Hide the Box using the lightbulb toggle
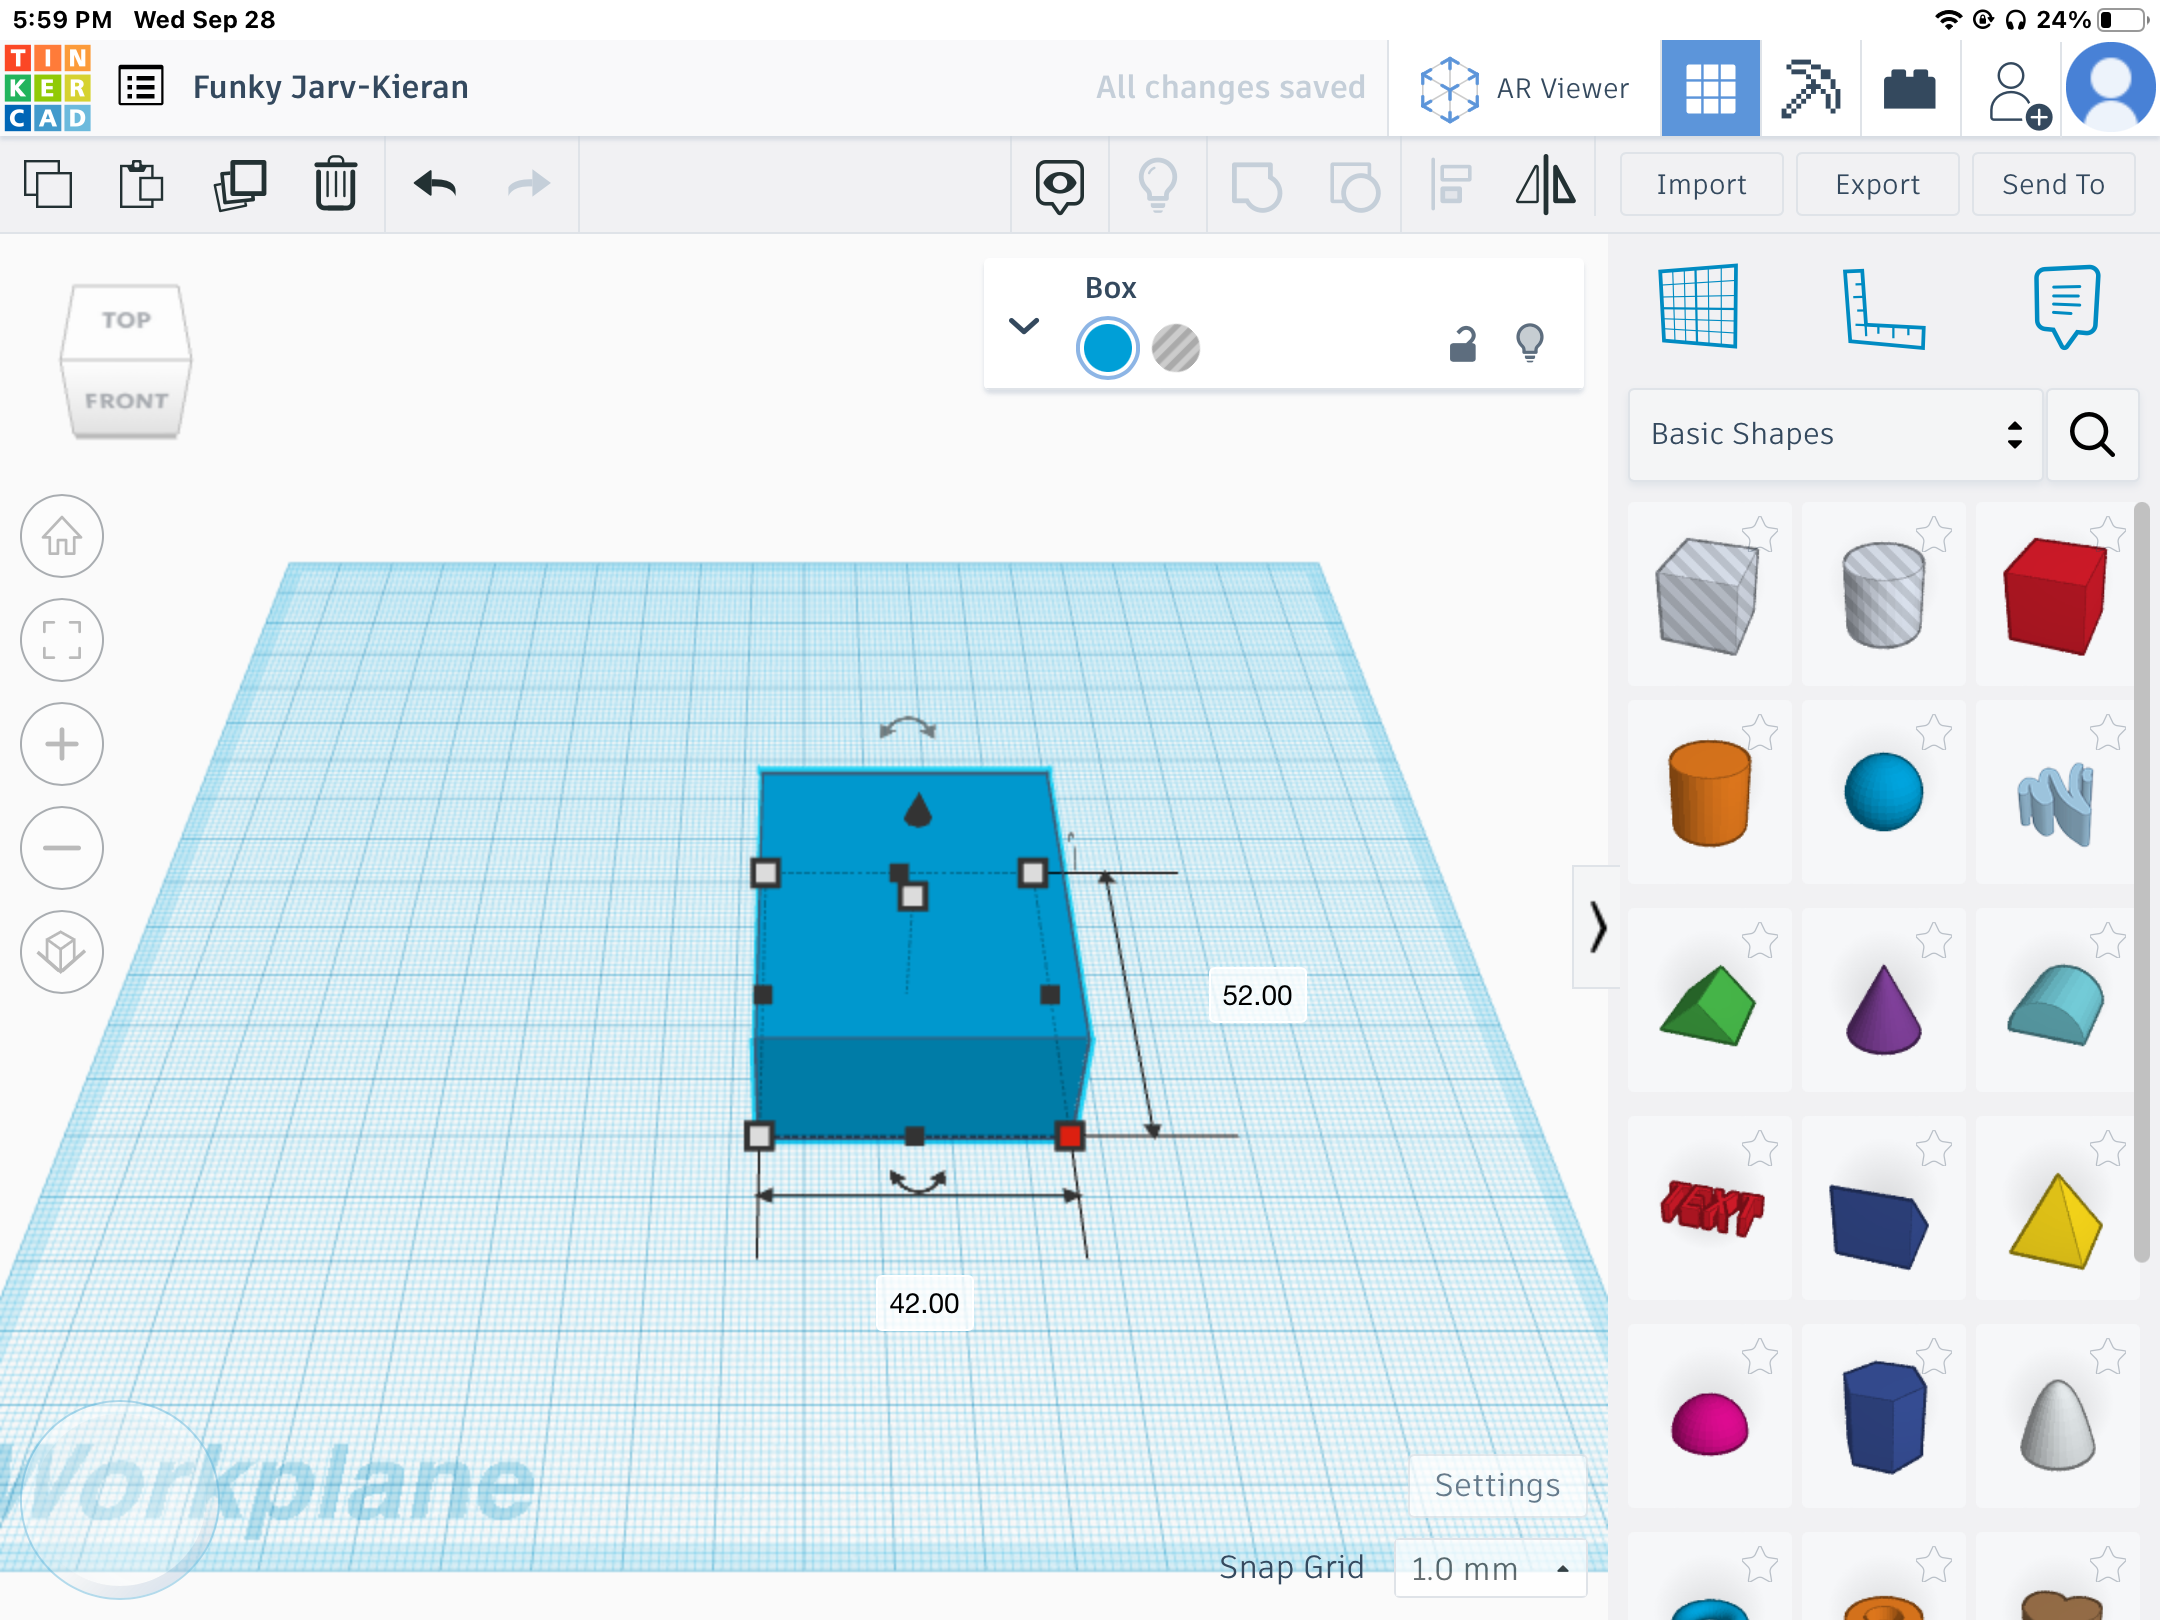 [1531, 341]
